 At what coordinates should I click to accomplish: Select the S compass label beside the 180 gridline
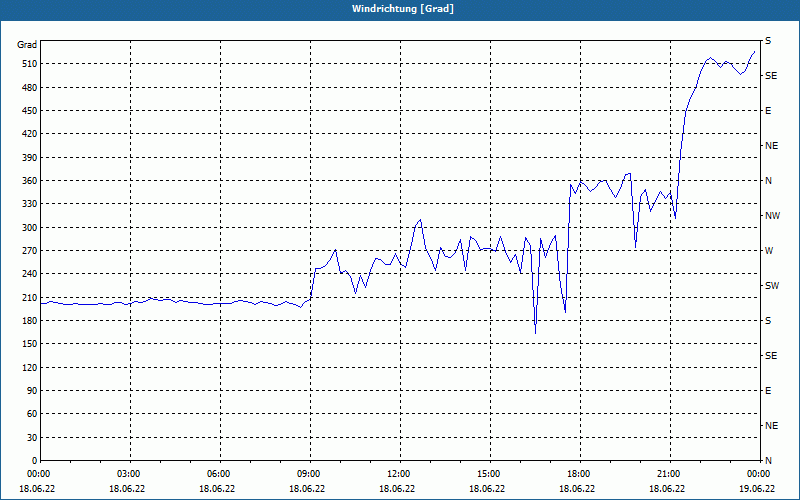click(768, 321)
